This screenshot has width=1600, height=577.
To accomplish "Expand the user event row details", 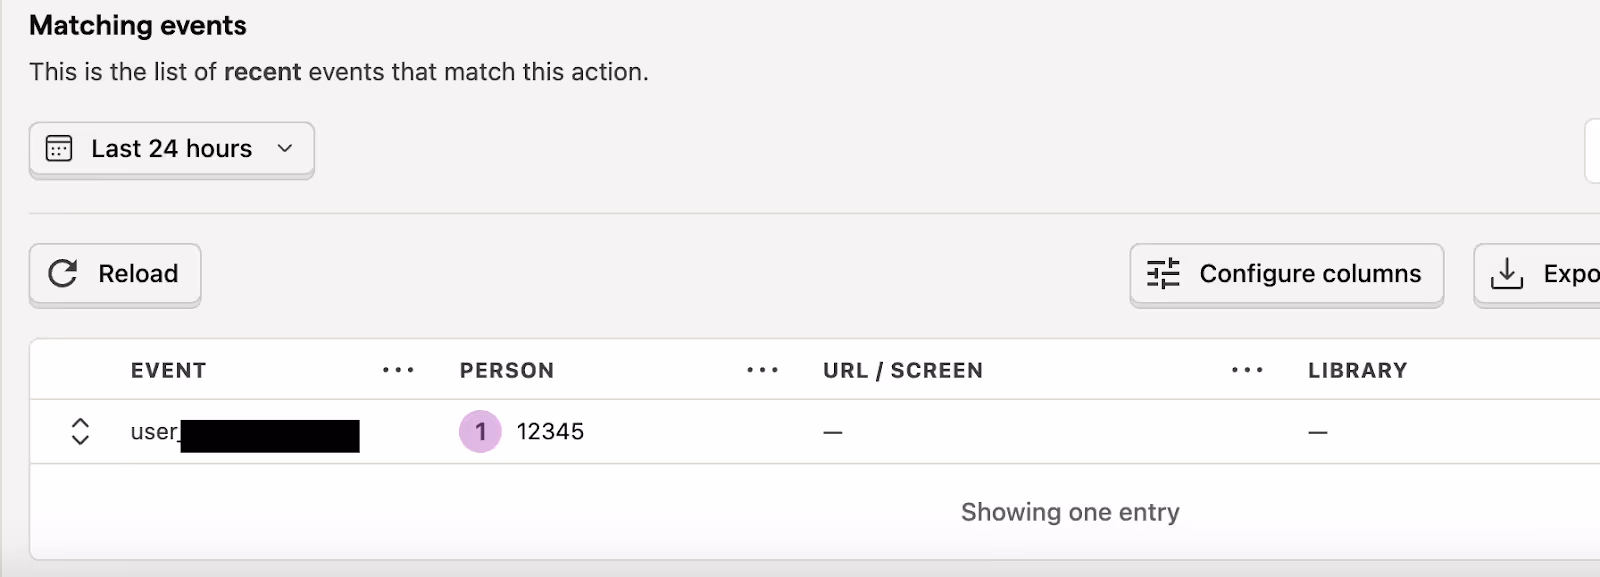I will click(x=80, y=432).
